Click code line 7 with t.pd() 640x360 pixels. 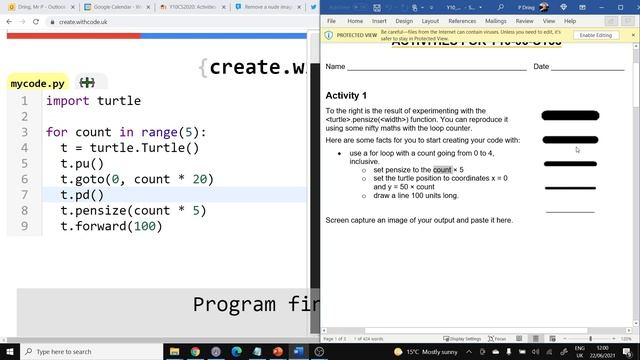pyautogui.click(x=174, y=195)
